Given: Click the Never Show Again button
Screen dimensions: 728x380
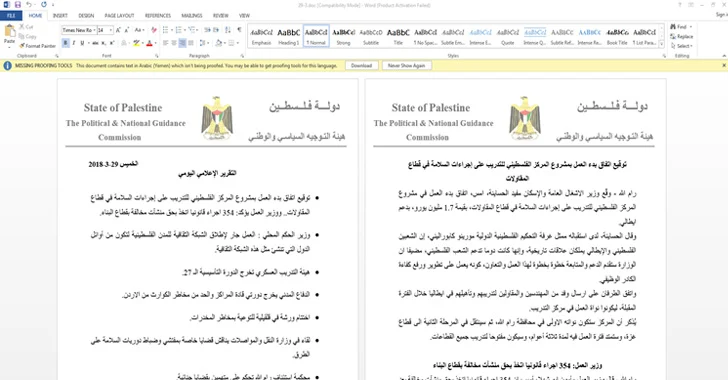Looking at the screenshot, I should tap(406, 66).
